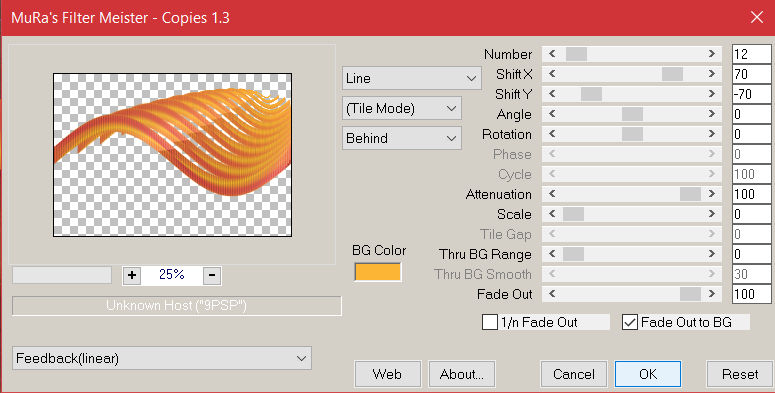The width and height of the screenshot is (775, 393).
Task: Click left arrow of Number slider
Action: coord(552,54)
